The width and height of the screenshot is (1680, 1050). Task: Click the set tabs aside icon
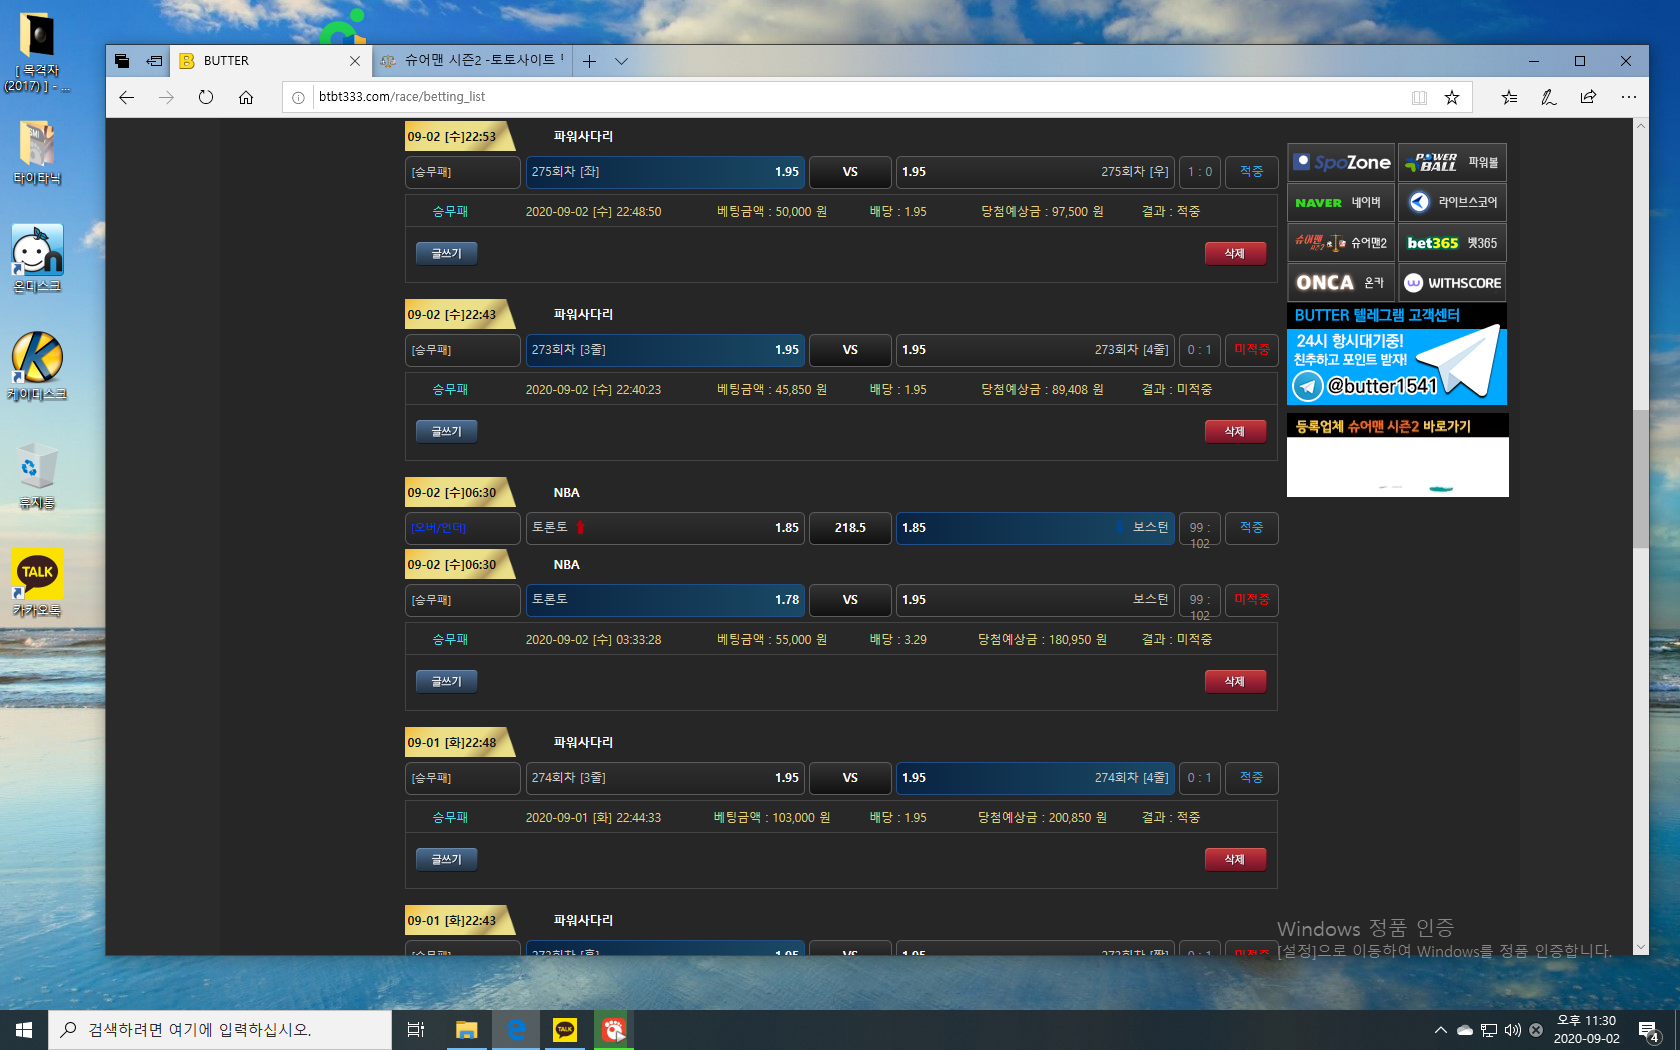pos(154,61)
